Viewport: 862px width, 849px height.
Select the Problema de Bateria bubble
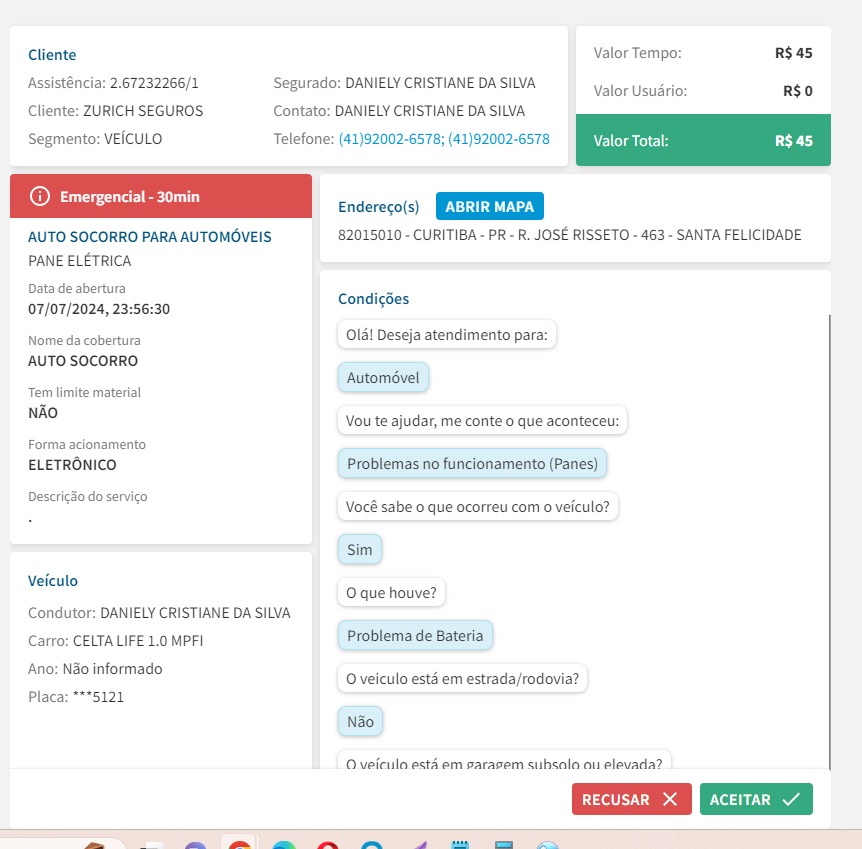click(x=415, y=636)
